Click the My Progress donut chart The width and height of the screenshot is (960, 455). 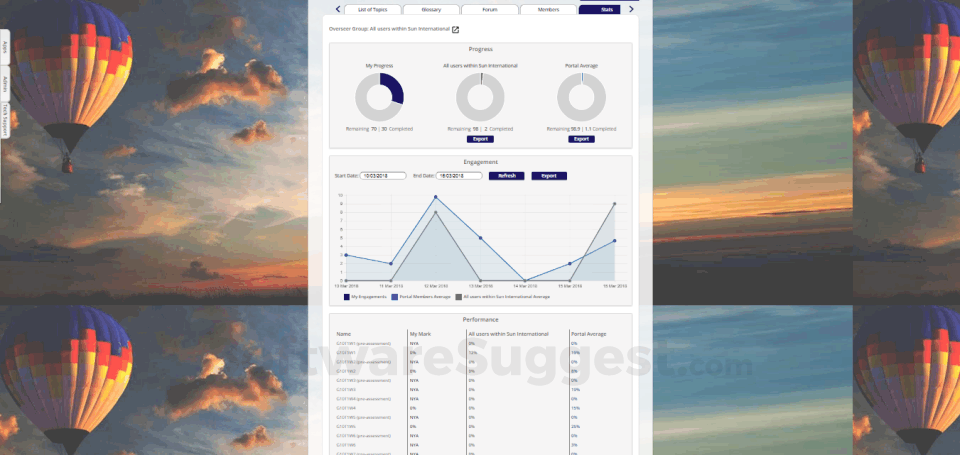[380, 97]
